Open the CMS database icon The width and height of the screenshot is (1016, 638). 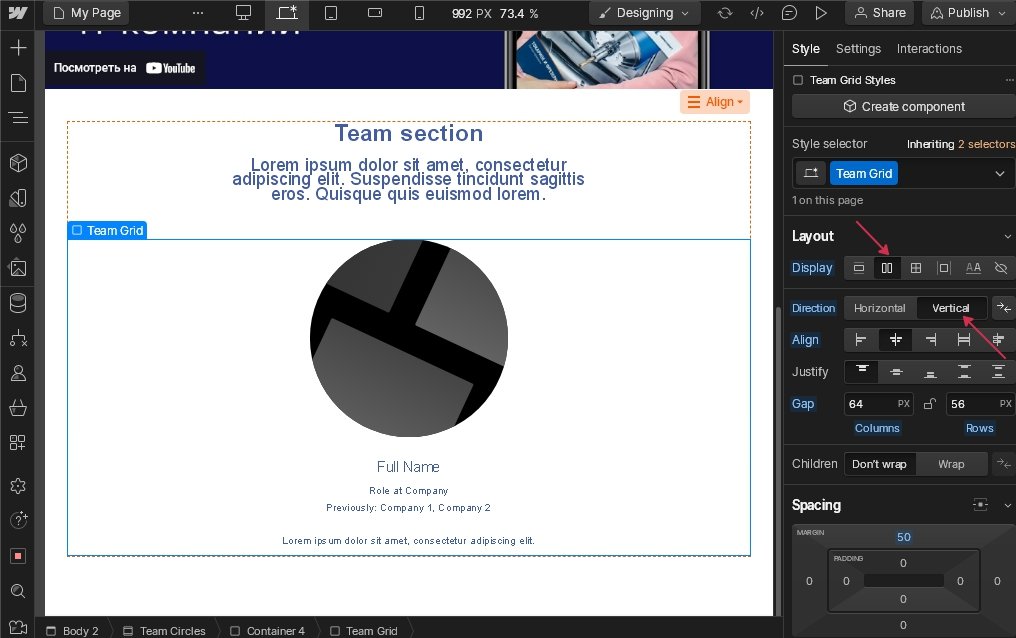click(18, 302)
